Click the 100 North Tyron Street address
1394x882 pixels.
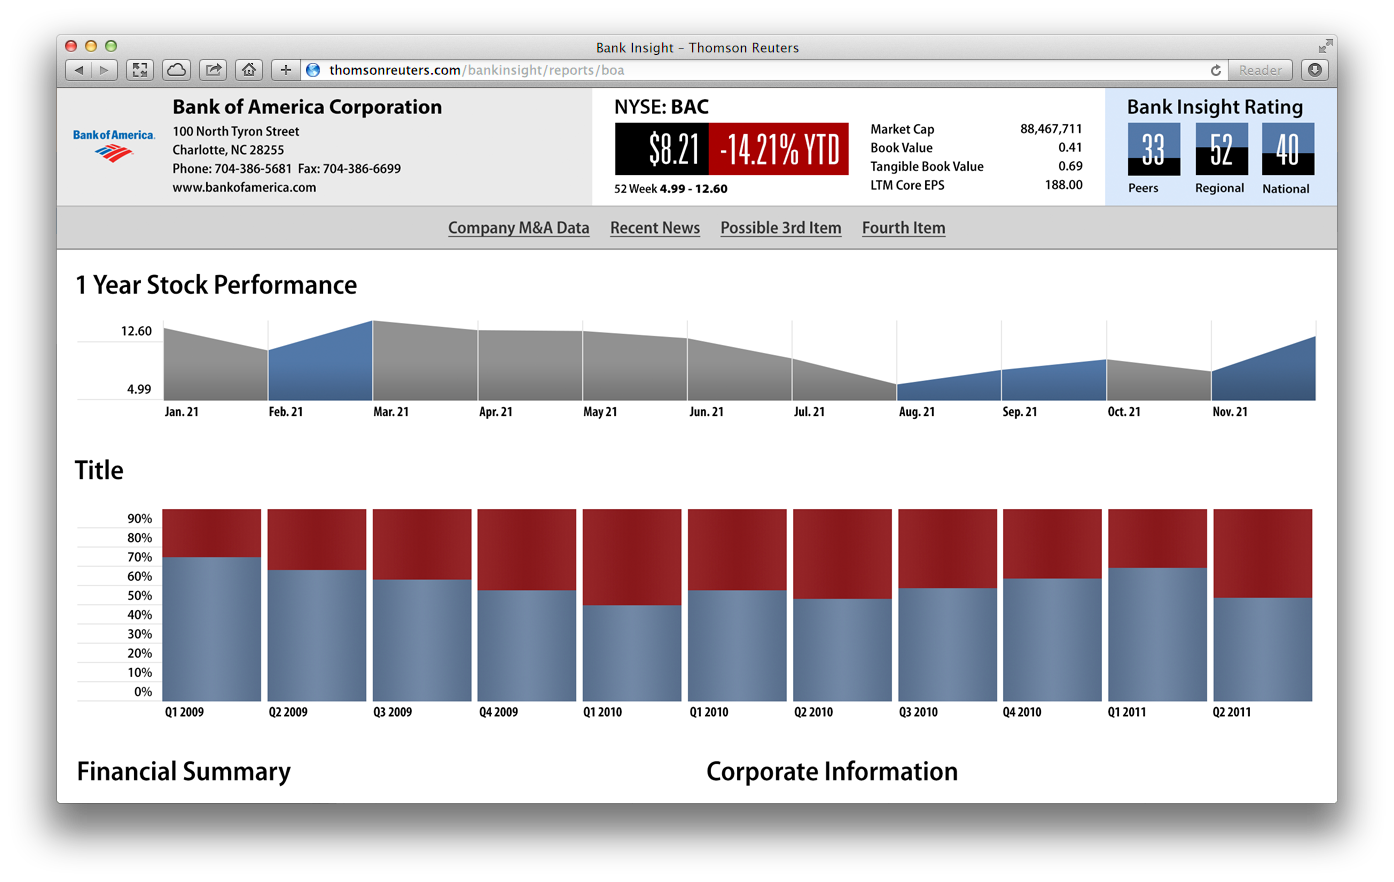pos(236,132)
